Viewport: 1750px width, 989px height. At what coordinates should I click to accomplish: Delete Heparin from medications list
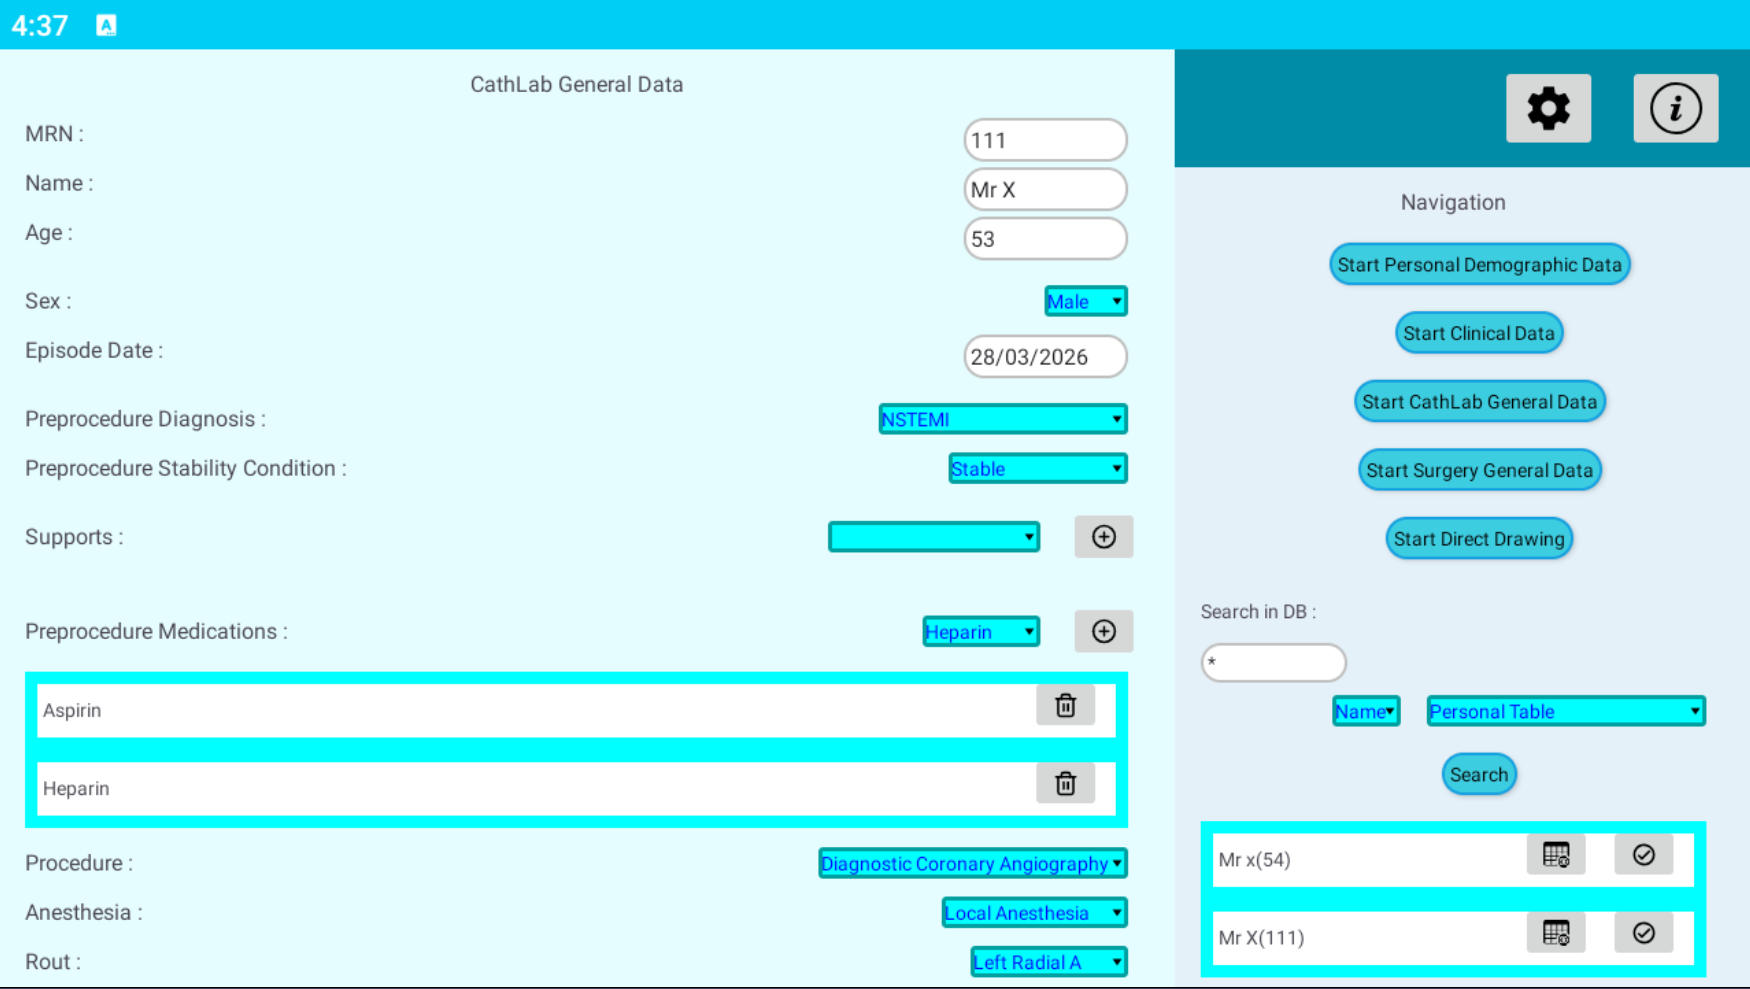click(x=1065, y=784)
